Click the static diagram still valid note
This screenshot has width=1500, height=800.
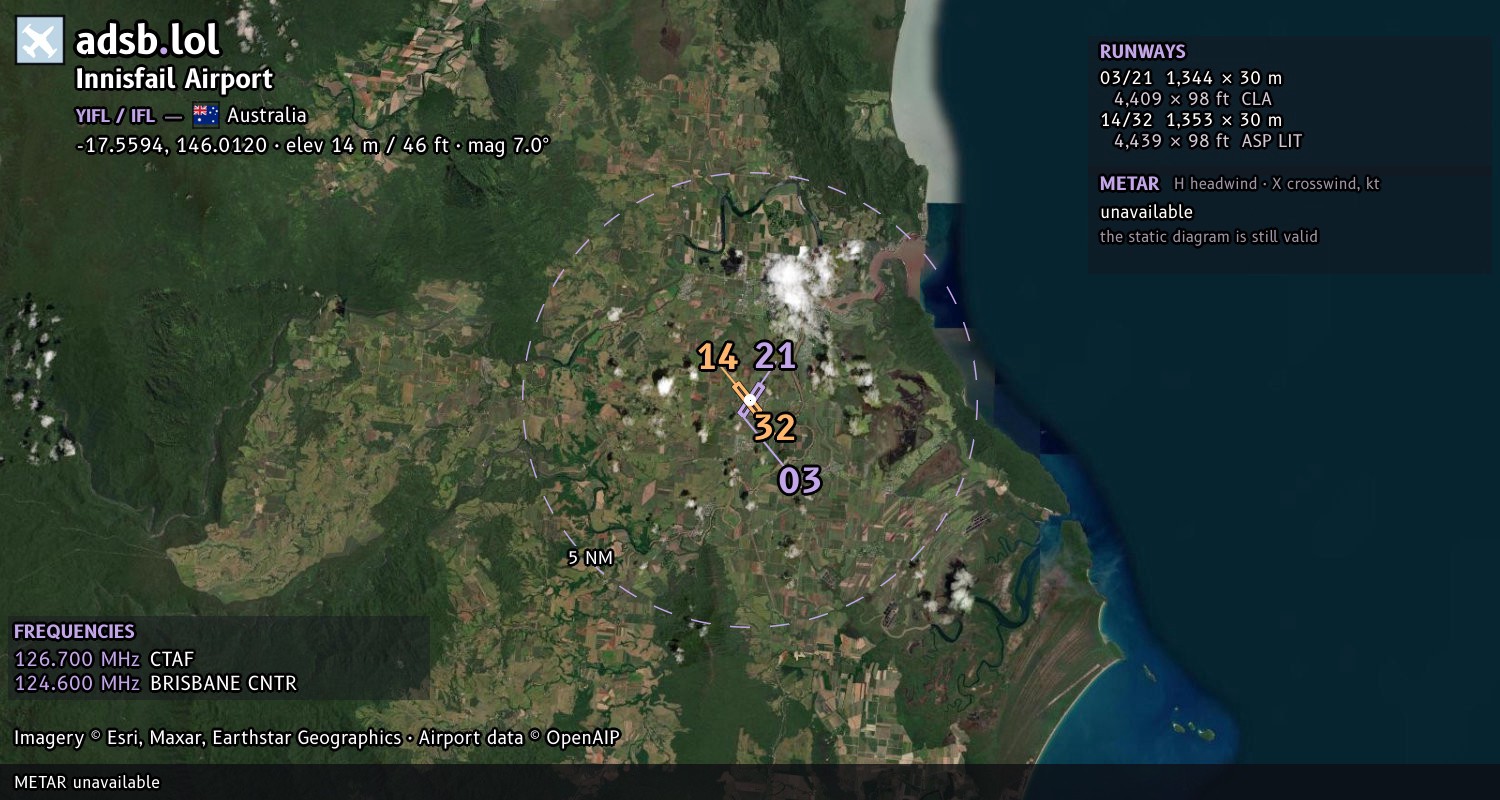[x=1209, y=237]
